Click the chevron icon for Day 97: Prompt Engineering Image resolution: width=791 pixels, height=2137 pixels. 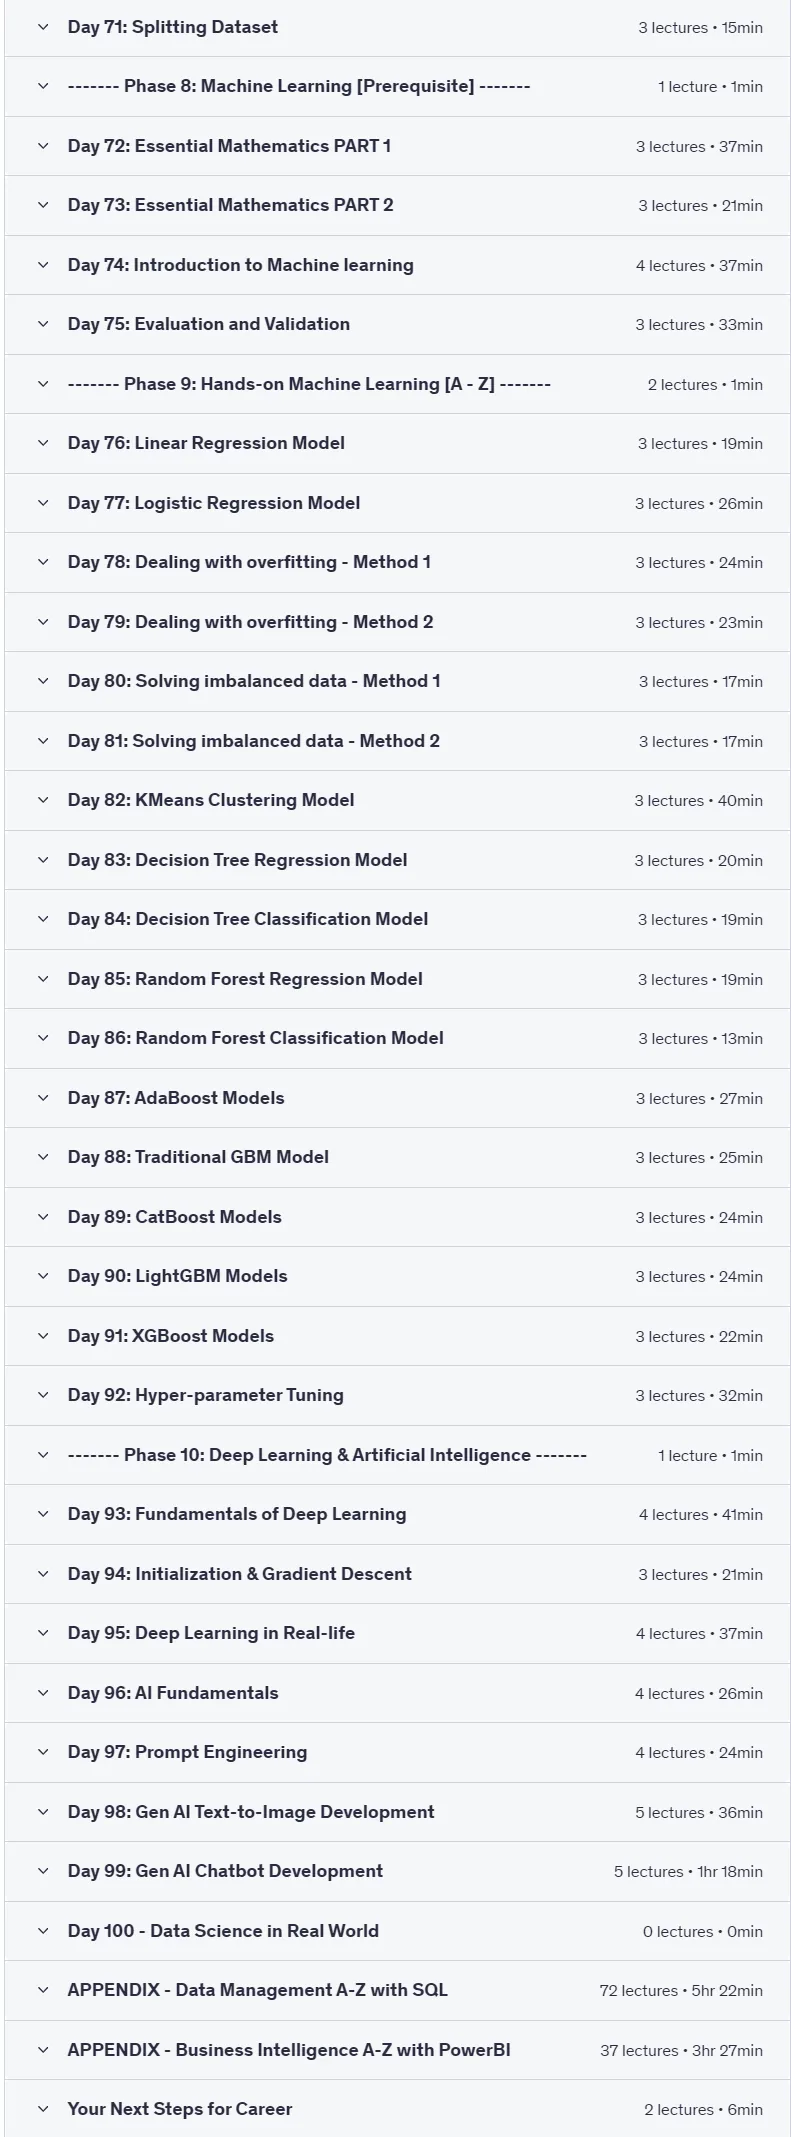(x=43, y=1752)
